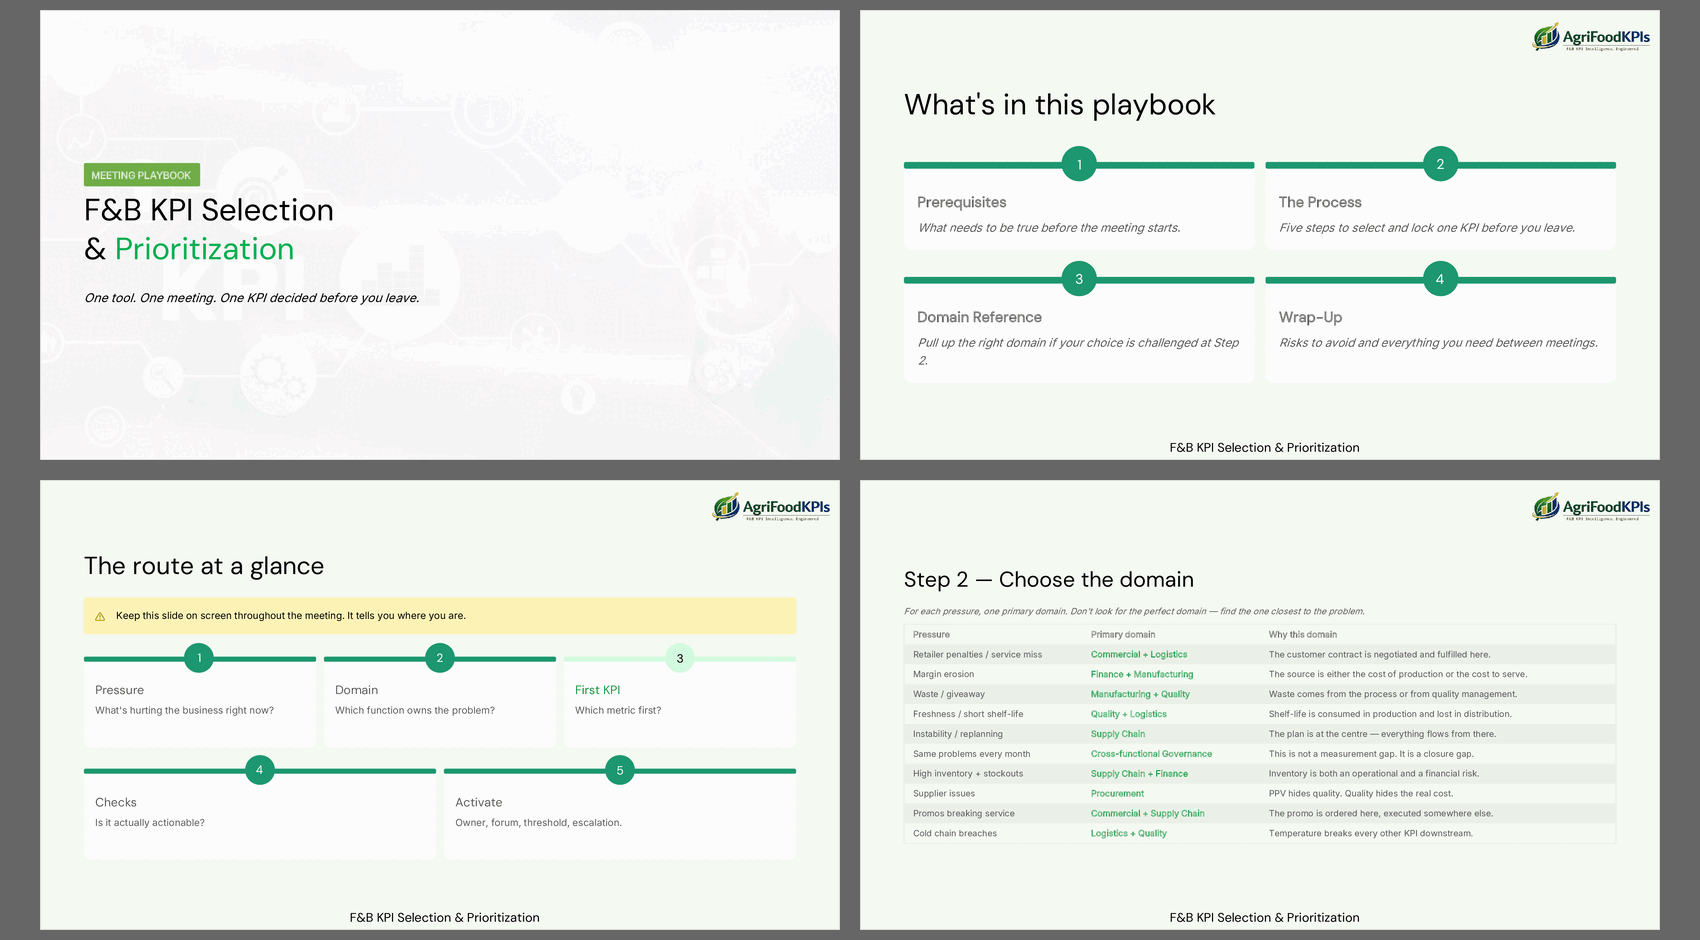
Task: Select the Procurement domain entry in the table
Action: pos(1117,794)
